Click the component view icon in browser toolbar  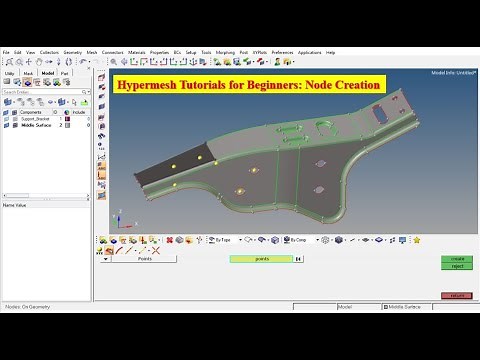27,82
